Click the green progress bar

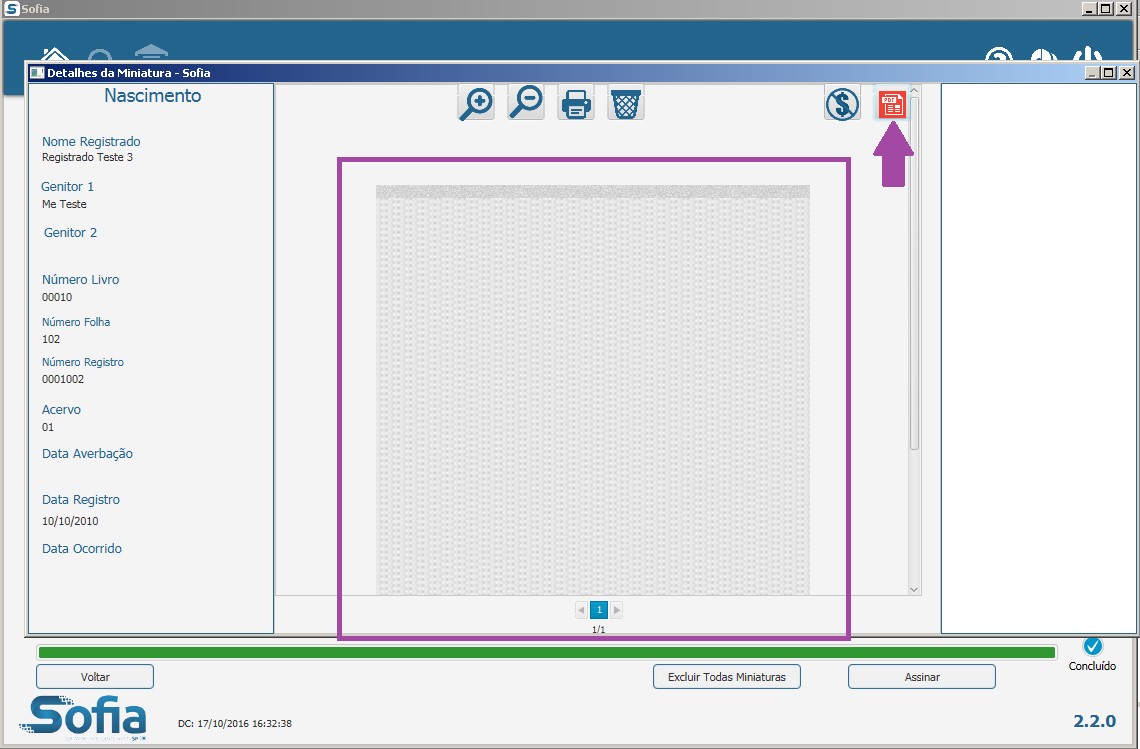(x=547, y=652)
